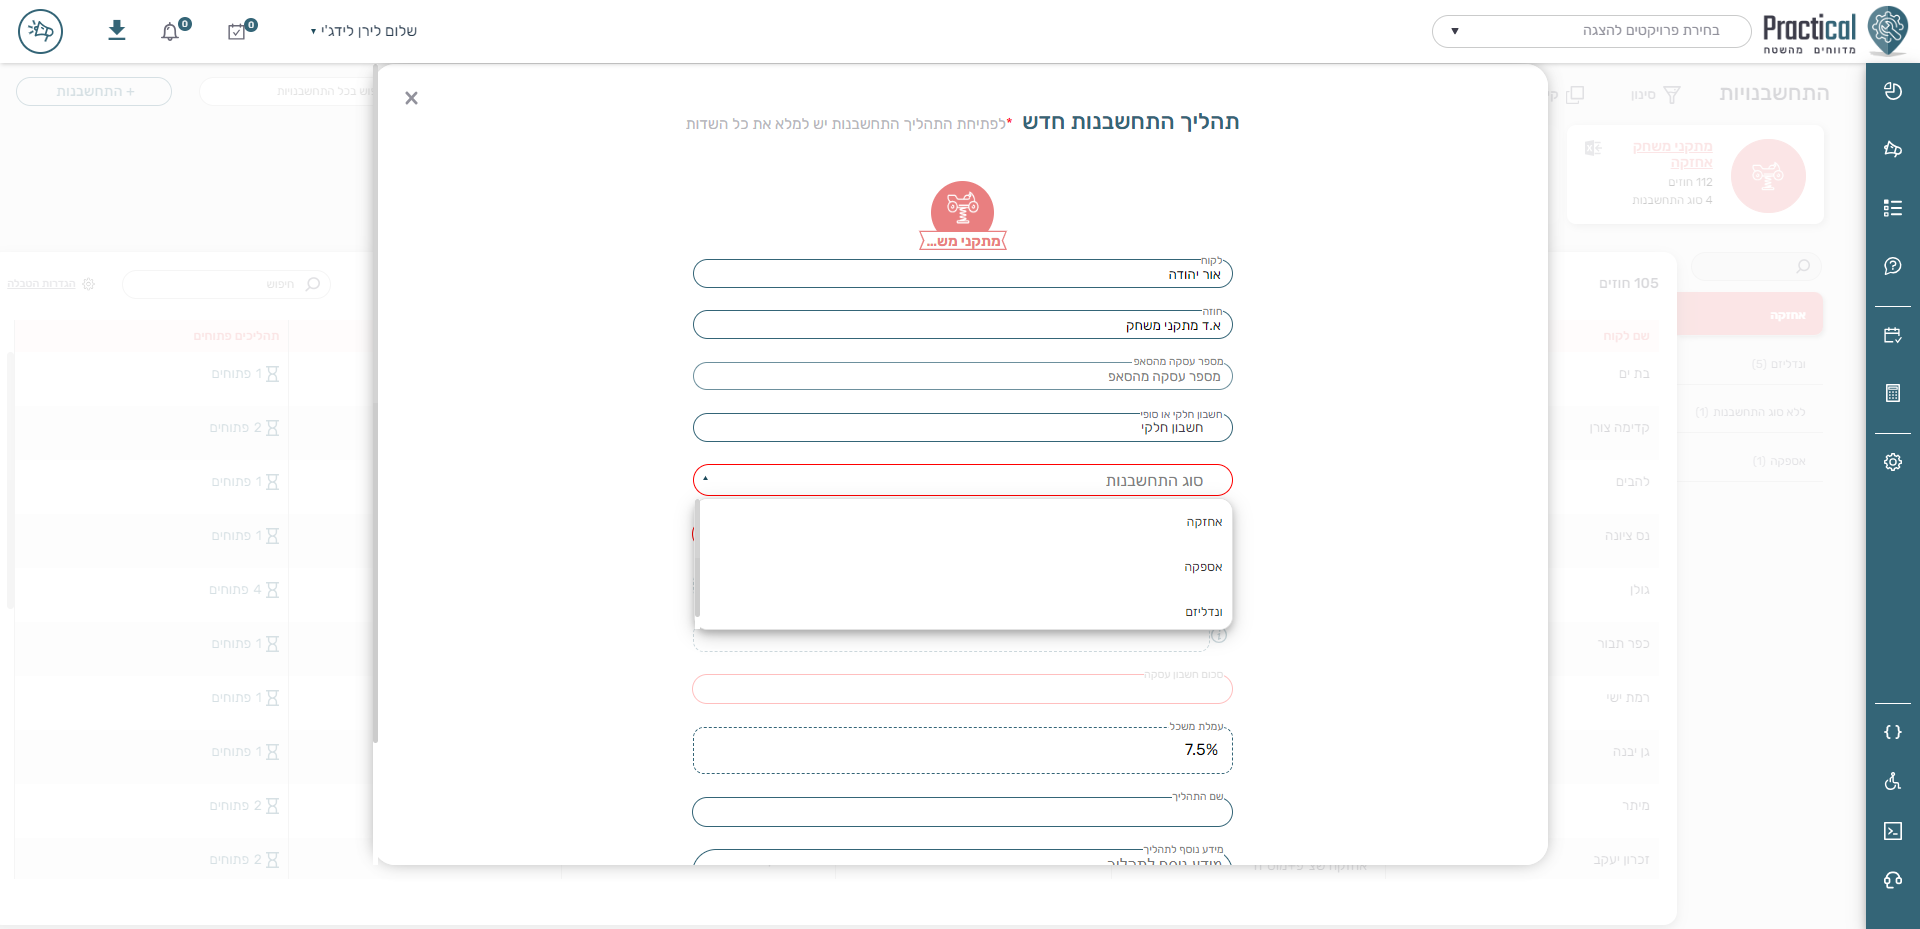
Task: Open the list view icon in sidebar
Action: 1893,208
